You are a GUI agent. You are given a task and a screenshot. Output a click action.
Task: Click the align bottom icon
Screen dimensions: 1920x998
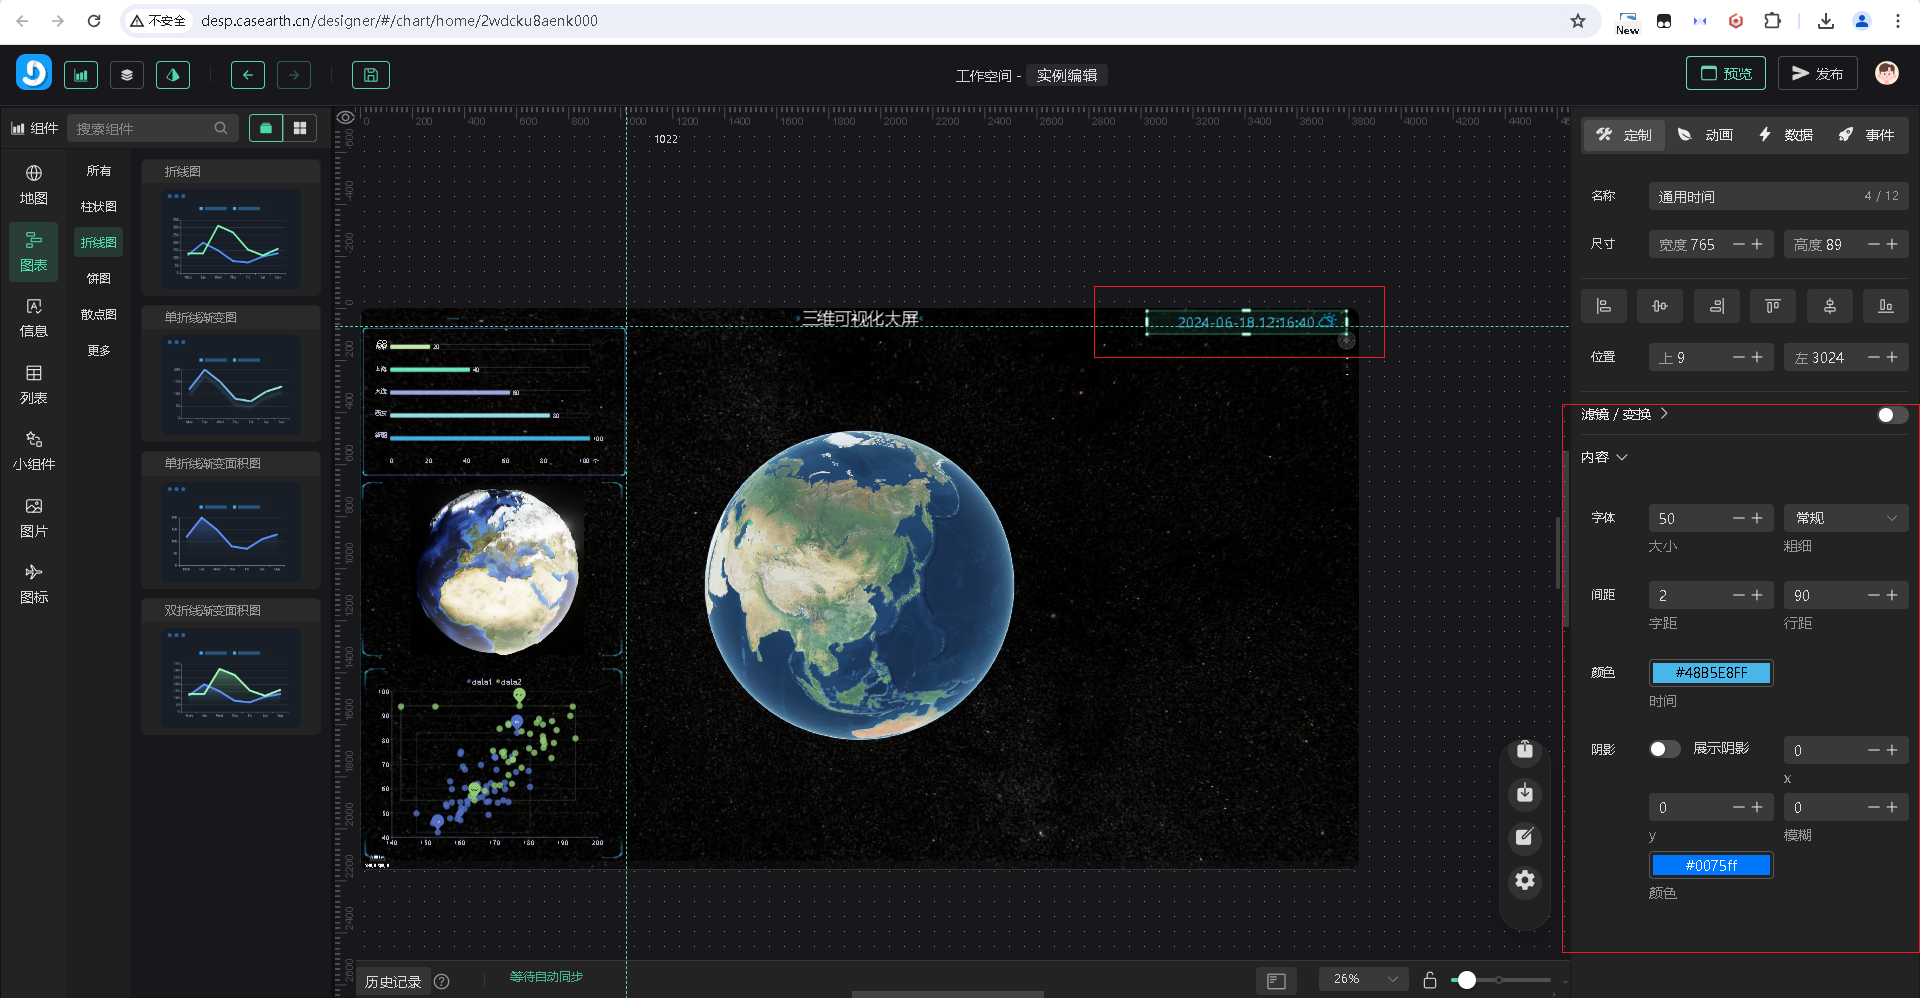pos(1885,306)
